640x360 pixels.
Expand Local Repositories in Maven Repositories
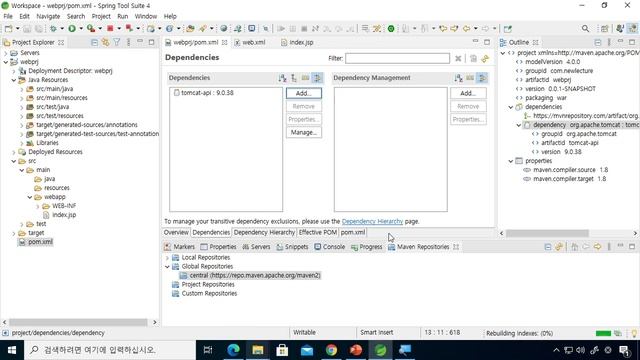pos(167,258)
